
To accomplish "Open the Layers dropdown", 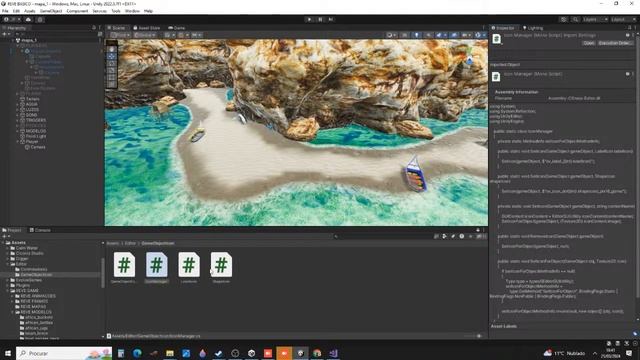I will click(595, 19).
